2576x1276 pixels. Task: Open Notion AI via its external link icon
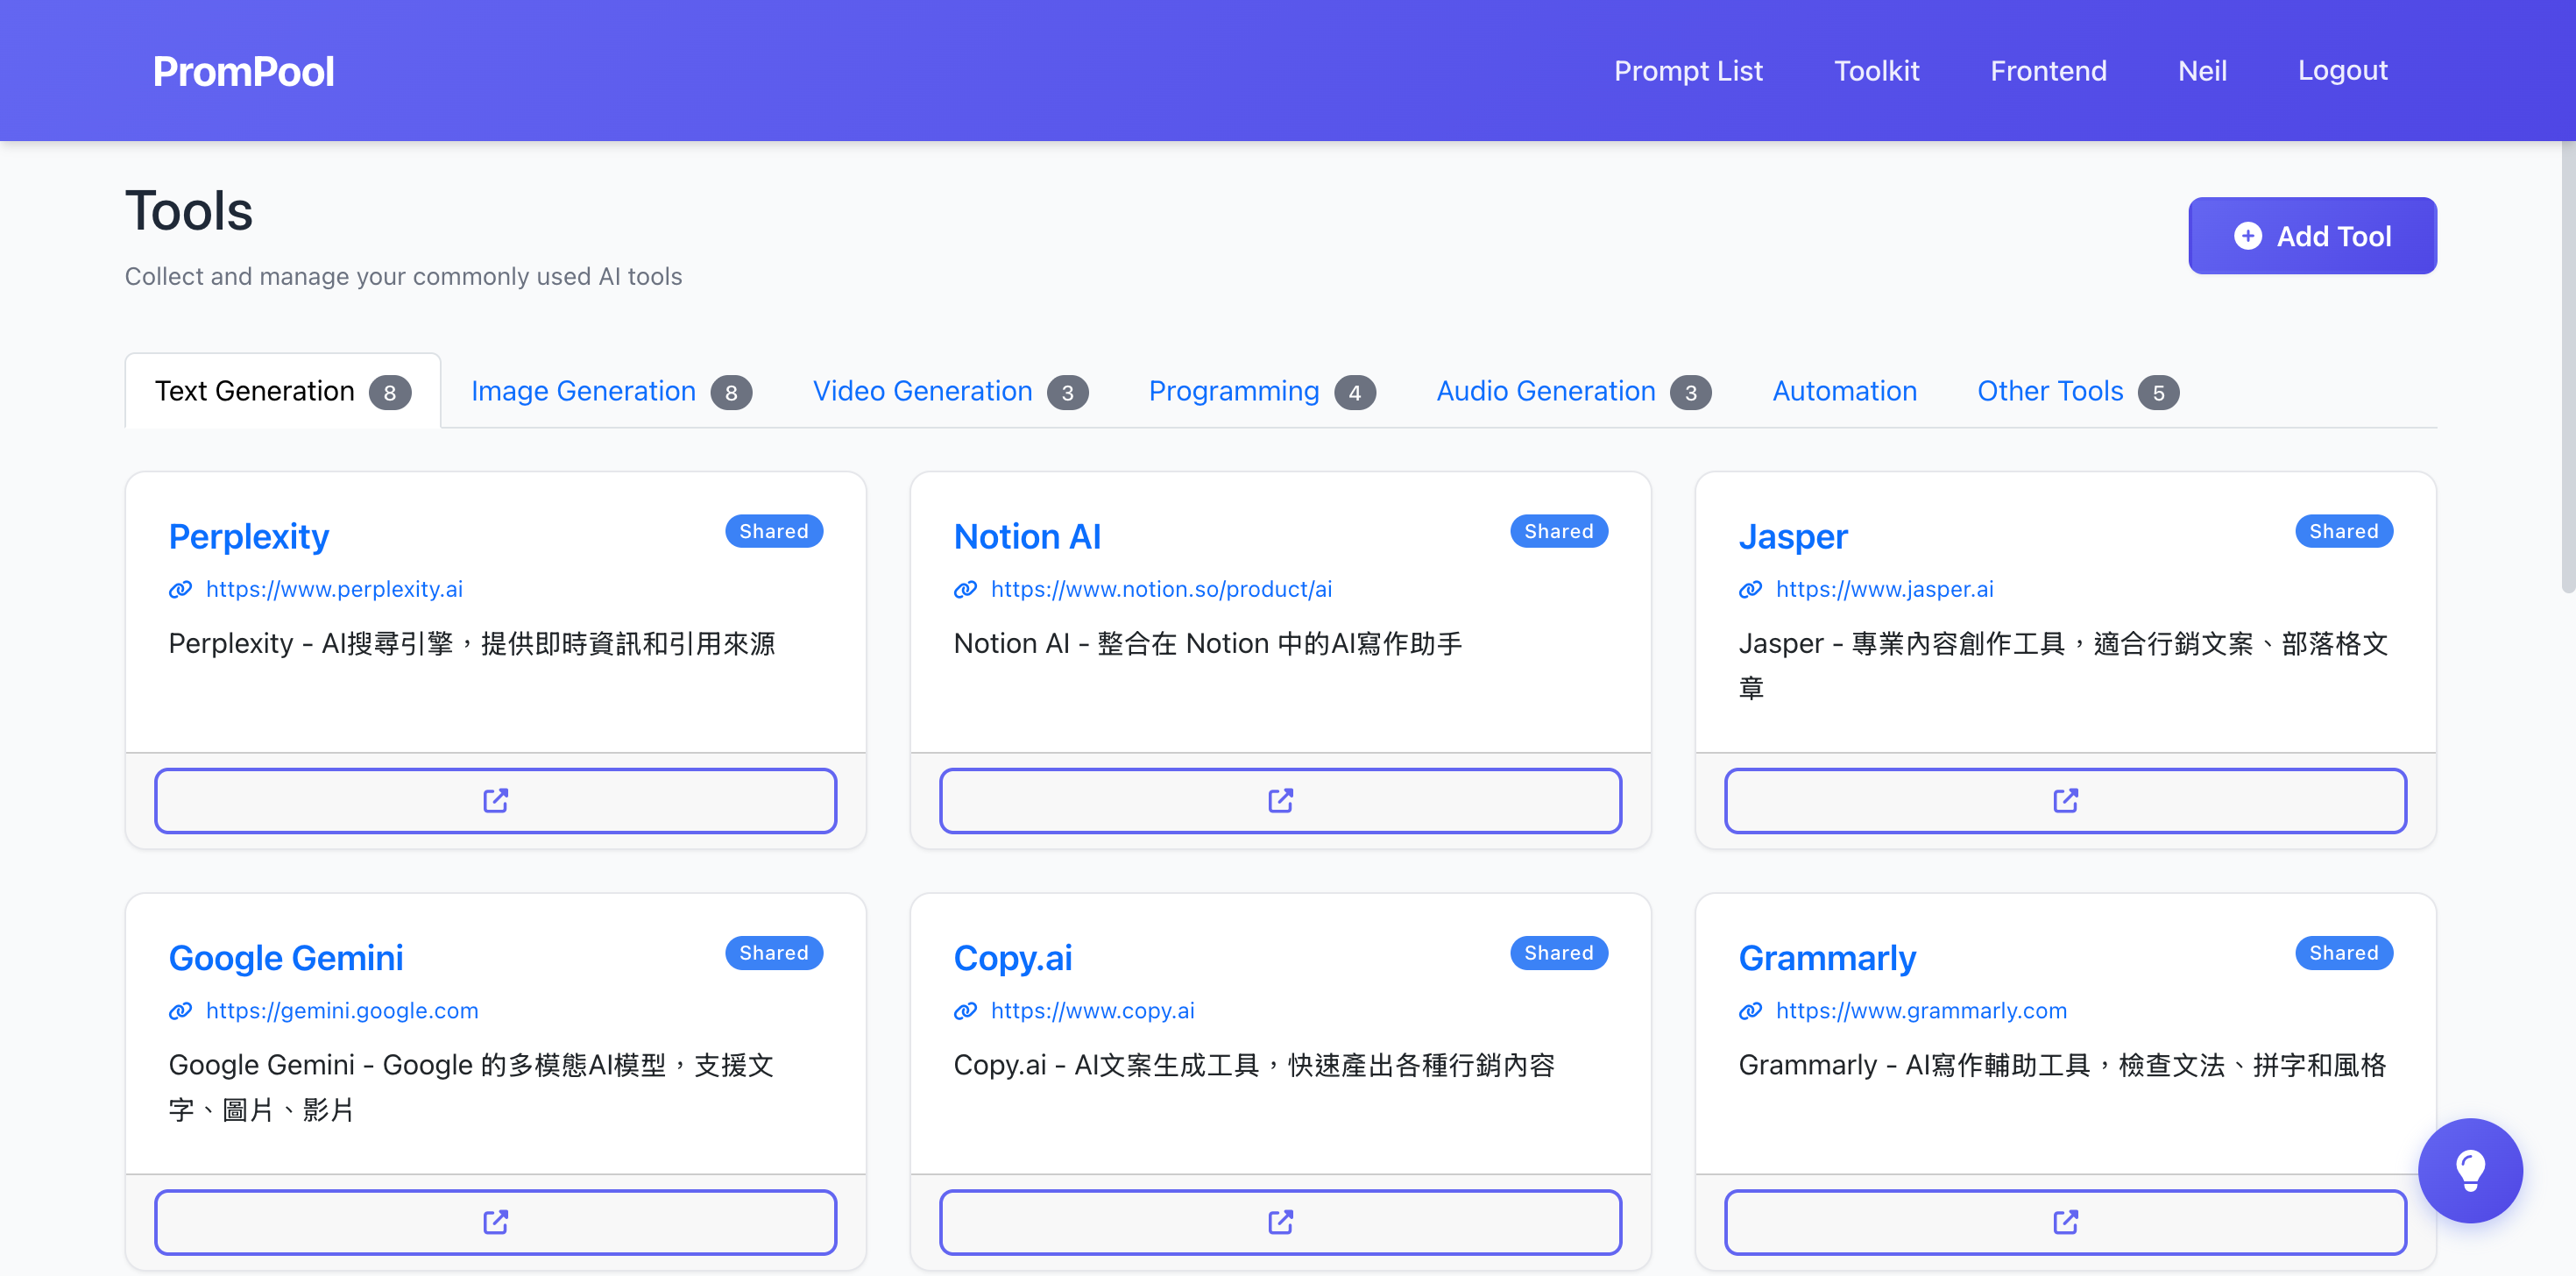(x=1280, y=800)
